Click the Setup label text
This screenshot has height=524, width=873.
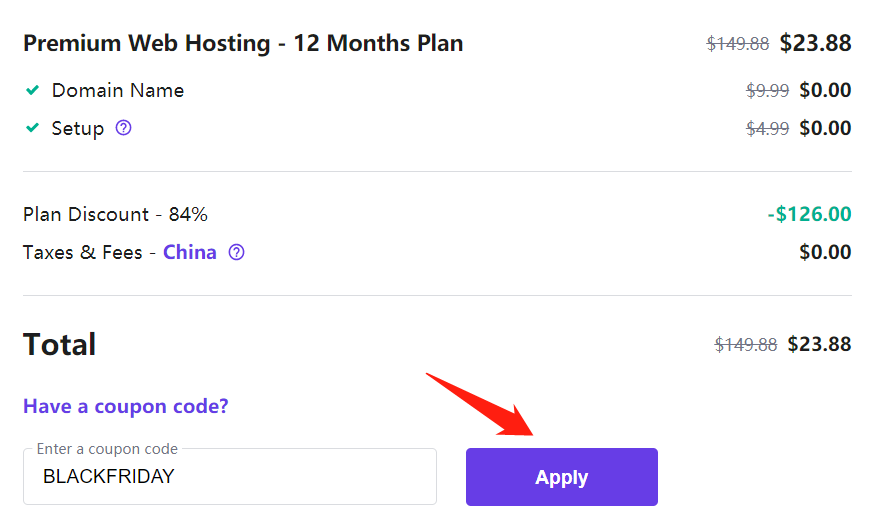point(78,128)
